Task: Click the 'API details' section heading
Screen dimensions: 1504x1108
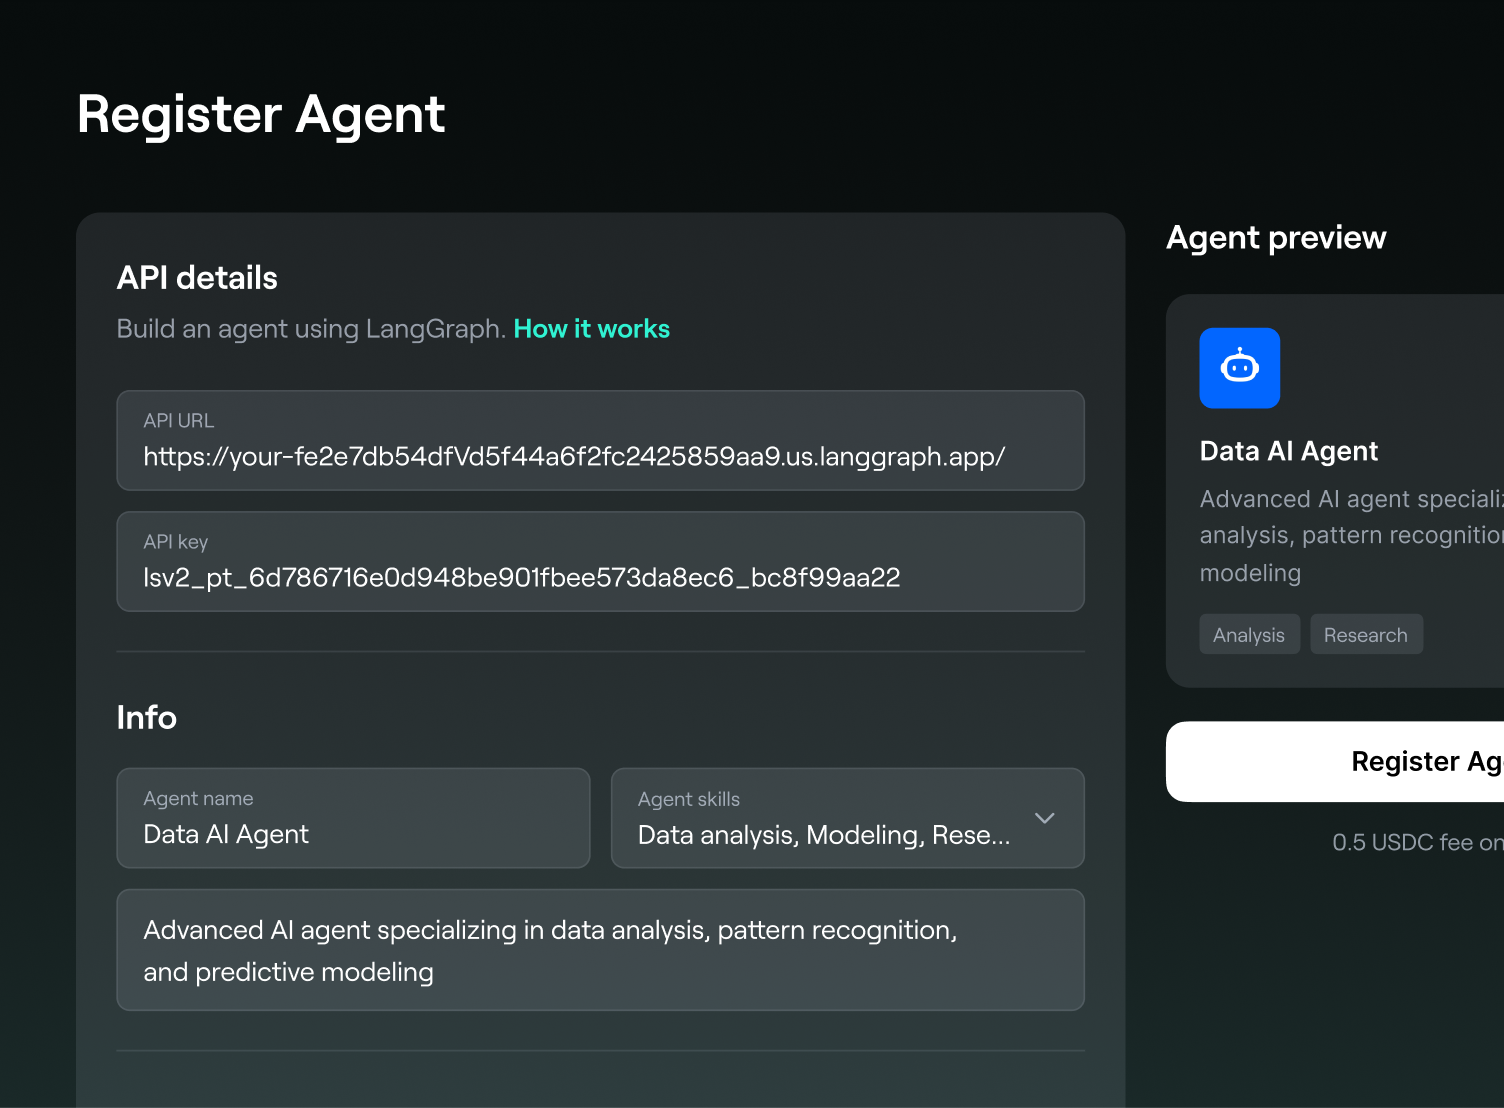Action: (197, 278)
